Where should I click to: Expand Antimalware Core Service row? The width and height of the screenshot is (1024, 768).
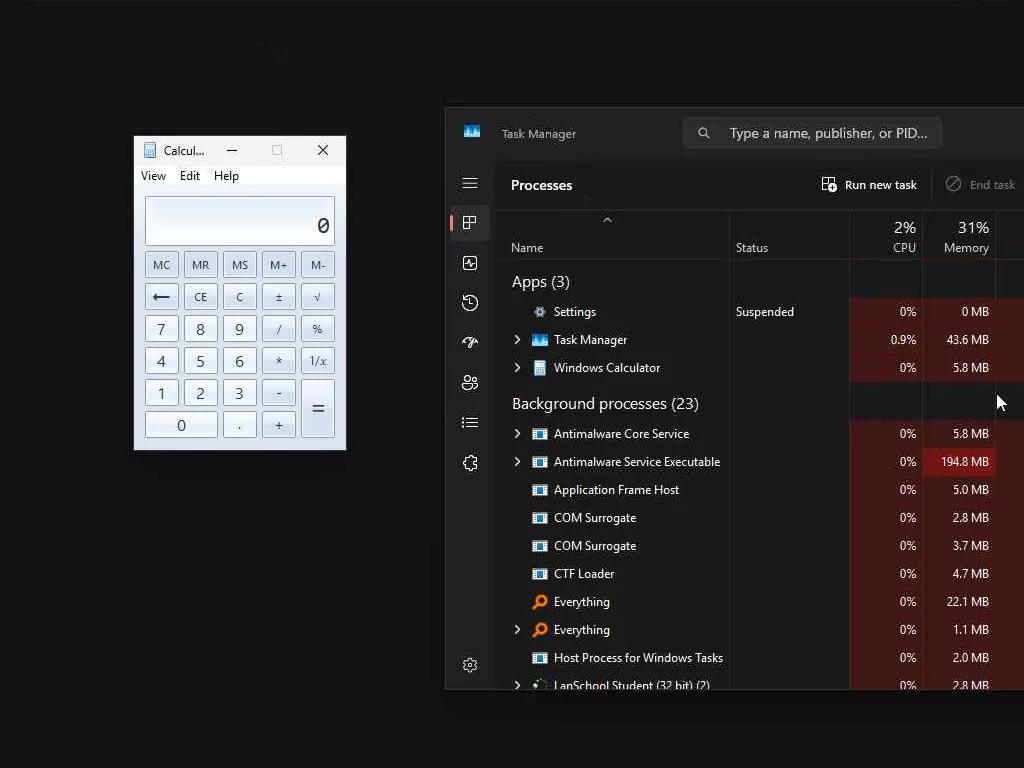[517, 434]
